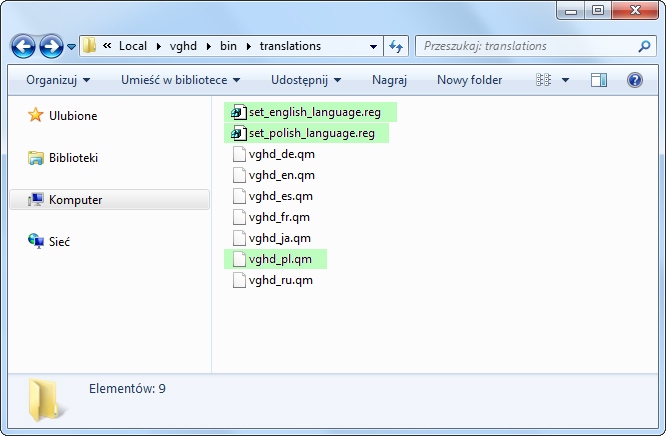The width and height of the screenshot is (666, 436).
Task: Click the Nagraj toolbar button
Action: click(389, 80)
